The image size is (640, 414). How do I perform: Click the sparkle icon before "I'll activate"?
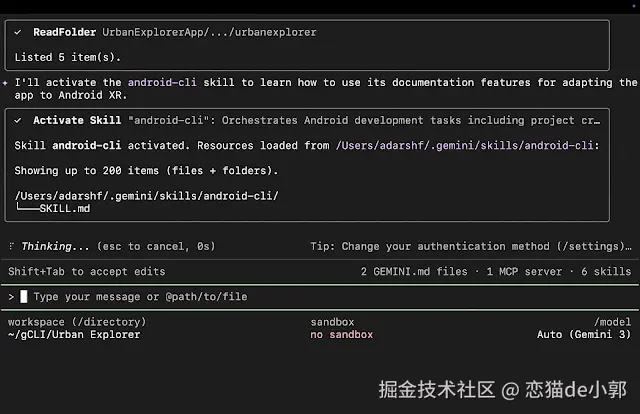(x=5, y=83)
